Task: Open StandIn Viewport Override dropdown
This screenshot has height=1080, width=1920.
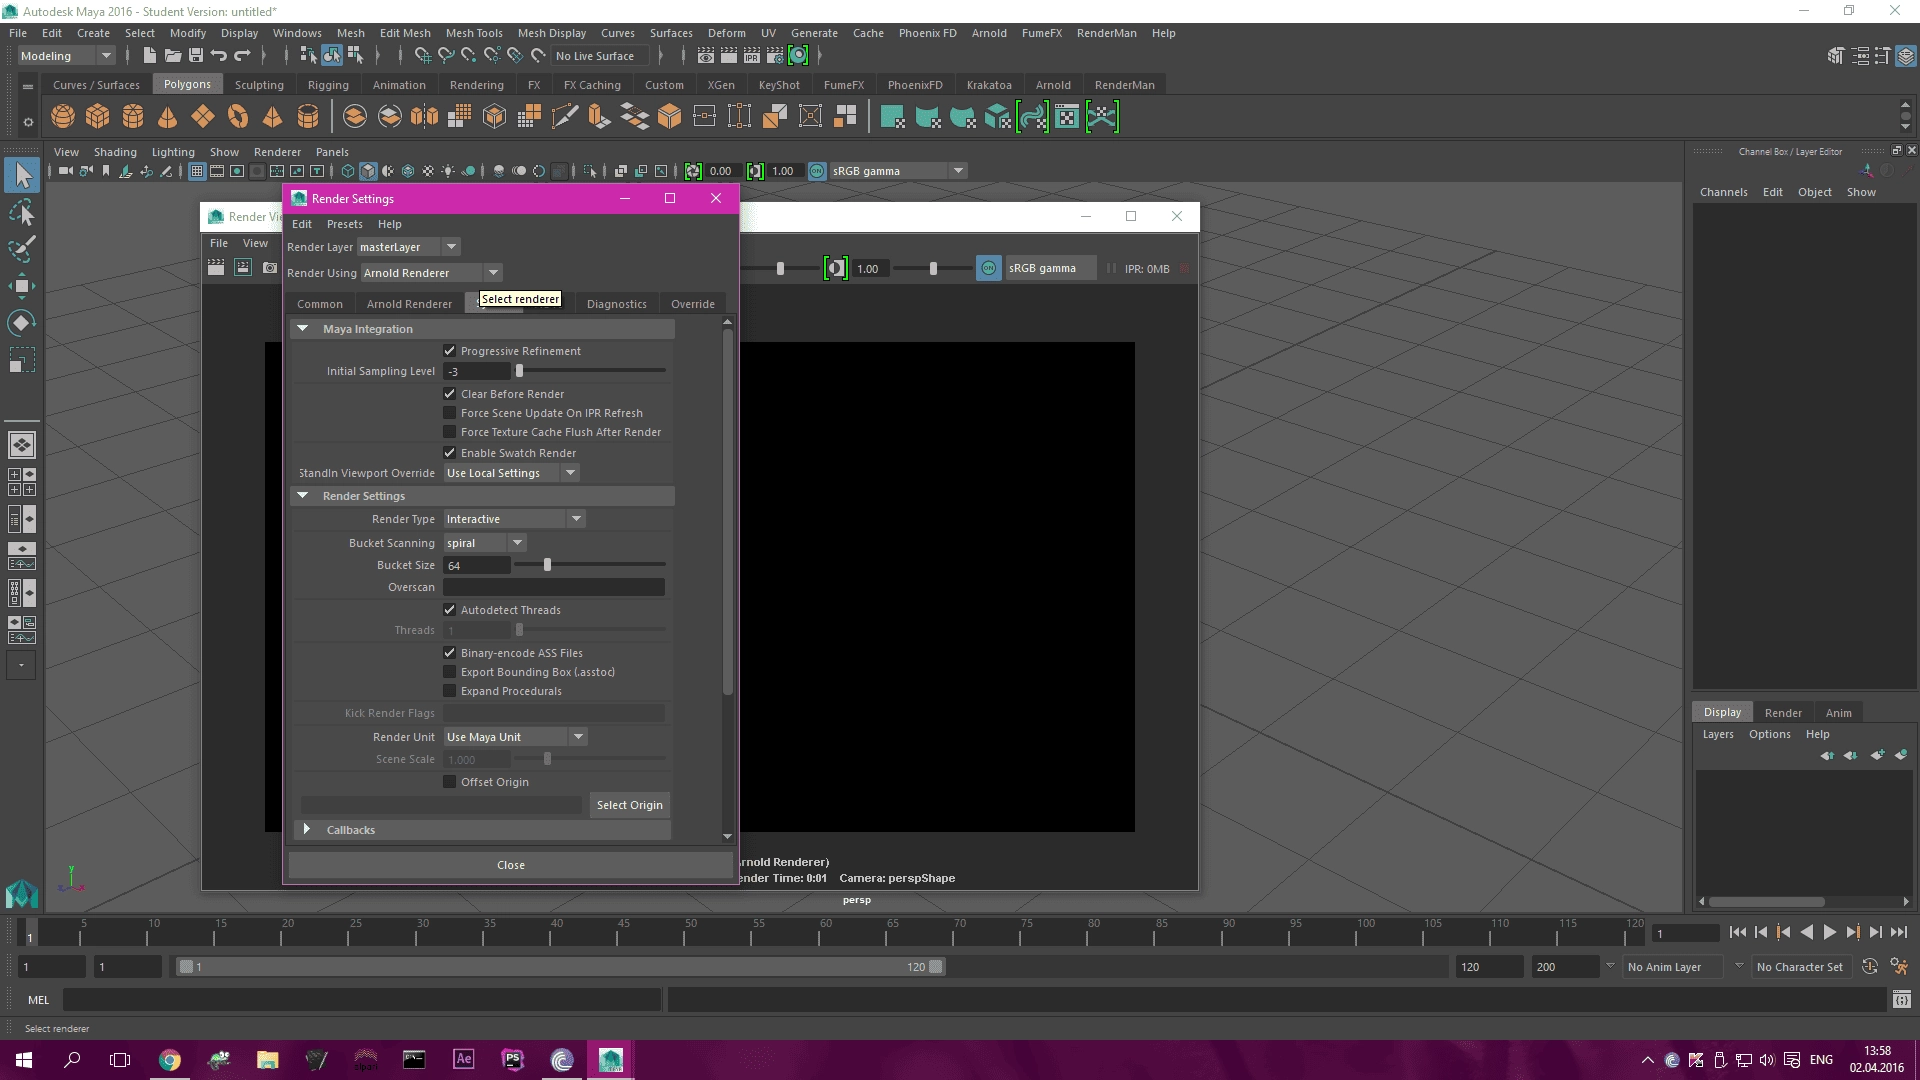Action: [511, 473]
